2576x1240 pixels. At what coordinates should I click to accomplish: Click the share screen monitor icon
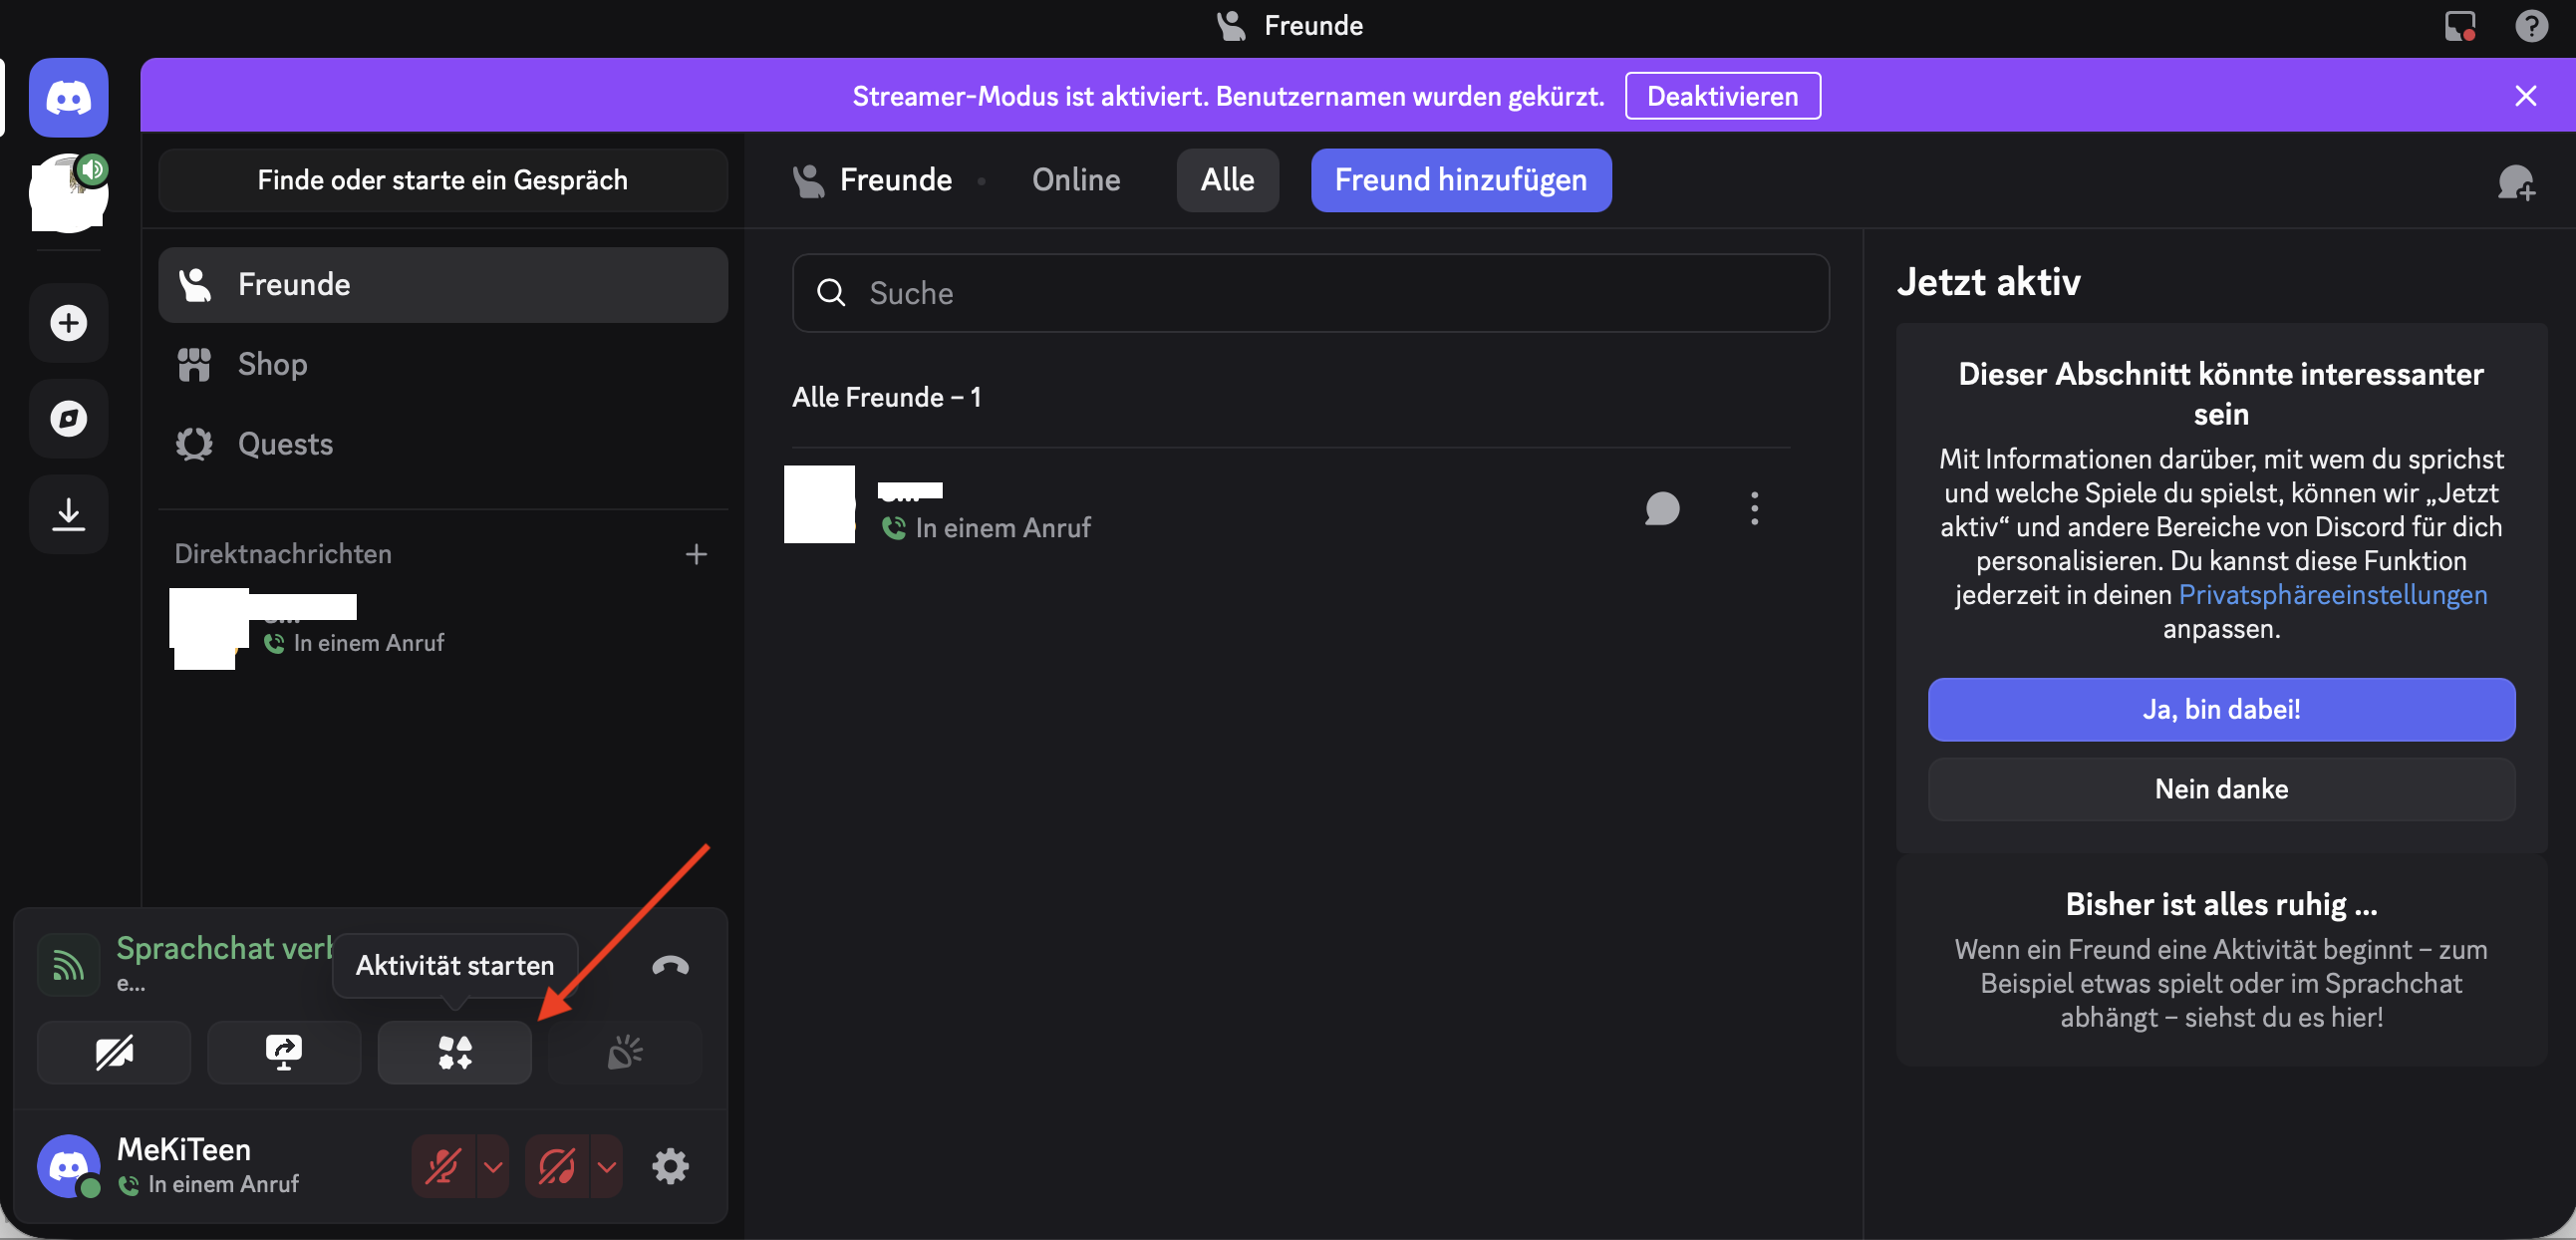pyautogui.click(x=284, y=1052)
